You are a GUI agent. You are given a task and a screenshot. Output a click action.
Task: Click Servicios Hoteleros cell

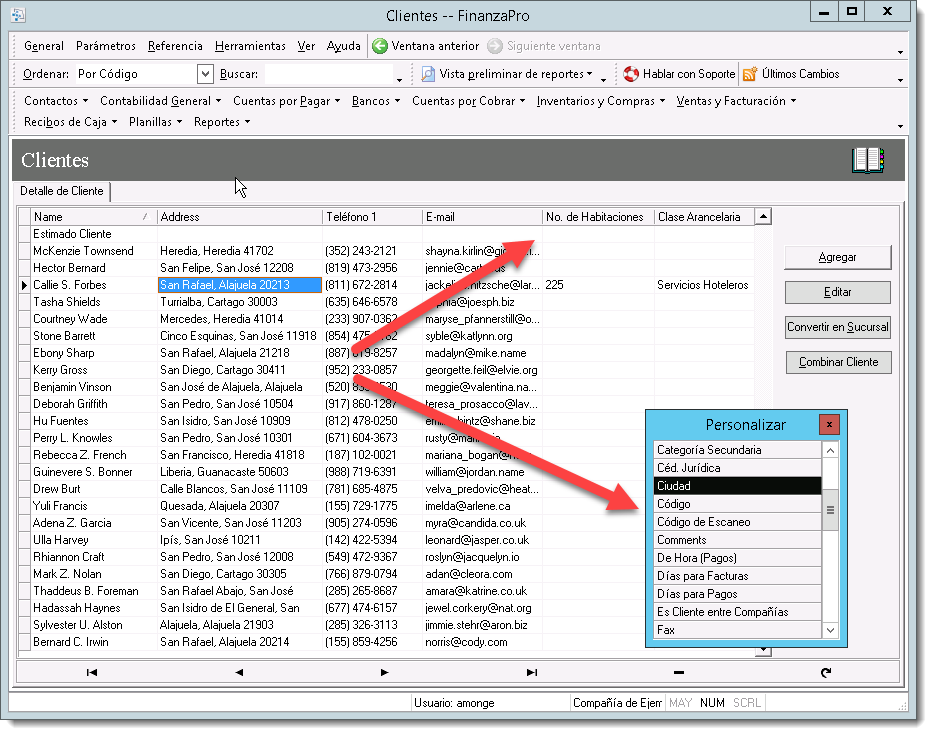(703, 285)
